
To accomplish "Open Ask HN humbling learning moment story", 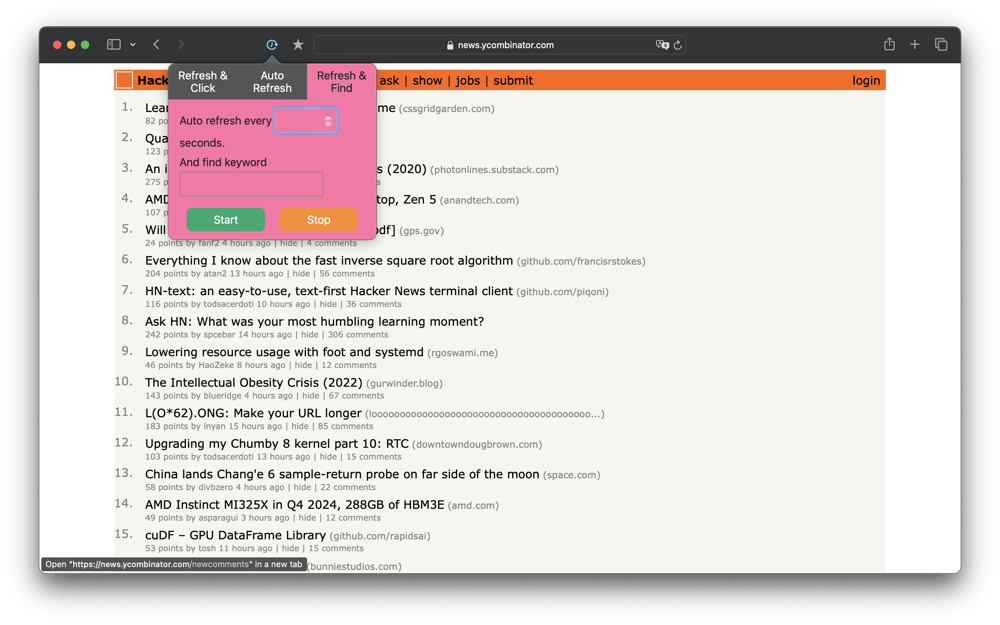I will click(314, 321).
